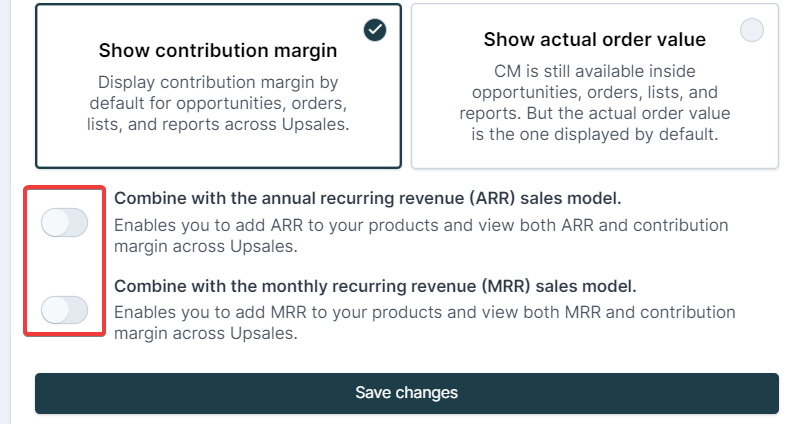812x424 pixels.
Task: Enable the ARR sales model toggle
Action: (x=65, y=223)
